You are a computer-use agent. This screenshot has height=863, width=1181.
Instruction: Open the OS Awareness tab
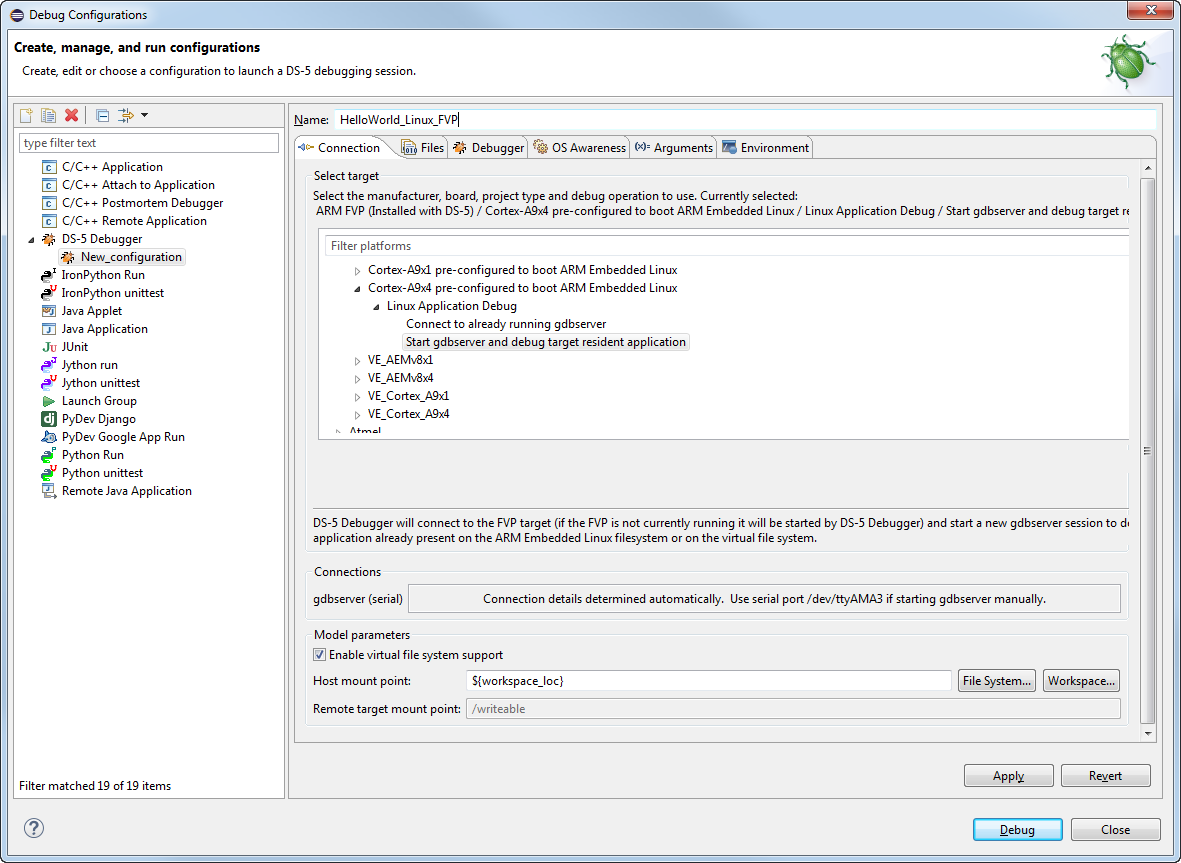(579, 148)
